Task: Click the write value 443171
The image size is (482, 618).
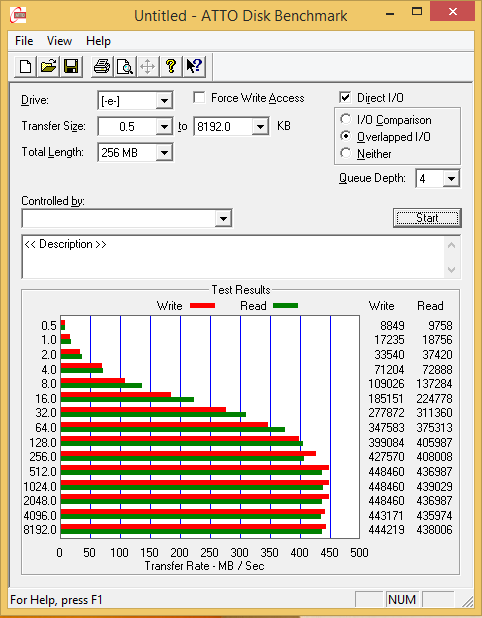Action: (x=386, y=515)
